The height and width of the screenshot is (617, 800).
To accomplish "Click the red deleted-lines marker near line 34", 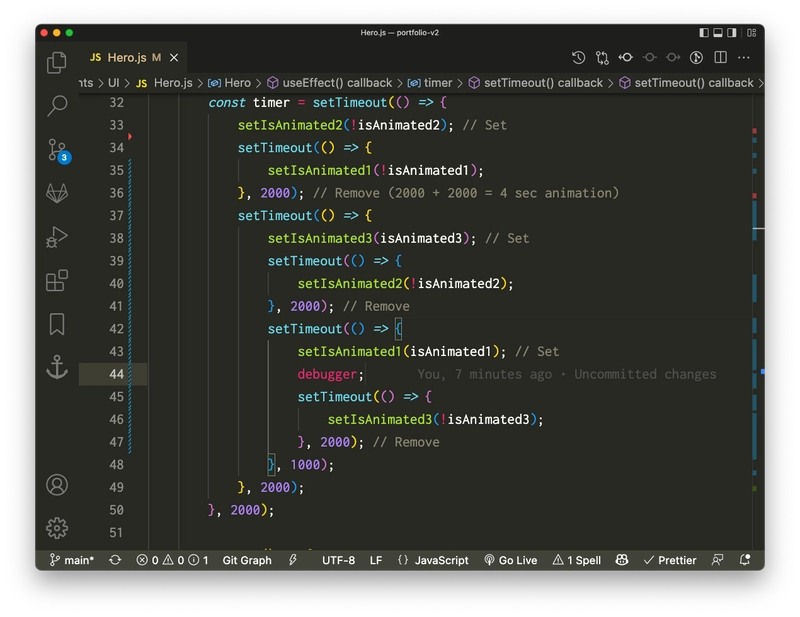I will coord(130,136).
